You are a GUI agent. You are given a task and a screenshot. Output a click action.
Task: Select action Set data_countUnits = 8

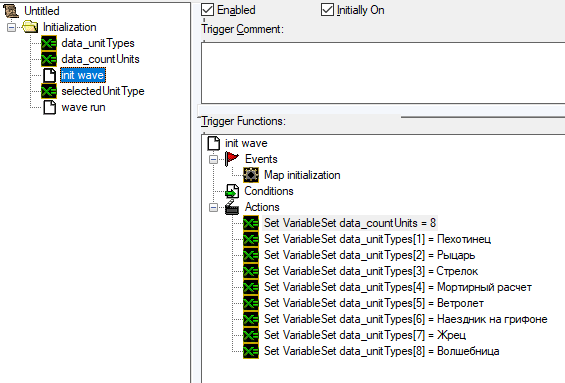click(x=350, y=223)
